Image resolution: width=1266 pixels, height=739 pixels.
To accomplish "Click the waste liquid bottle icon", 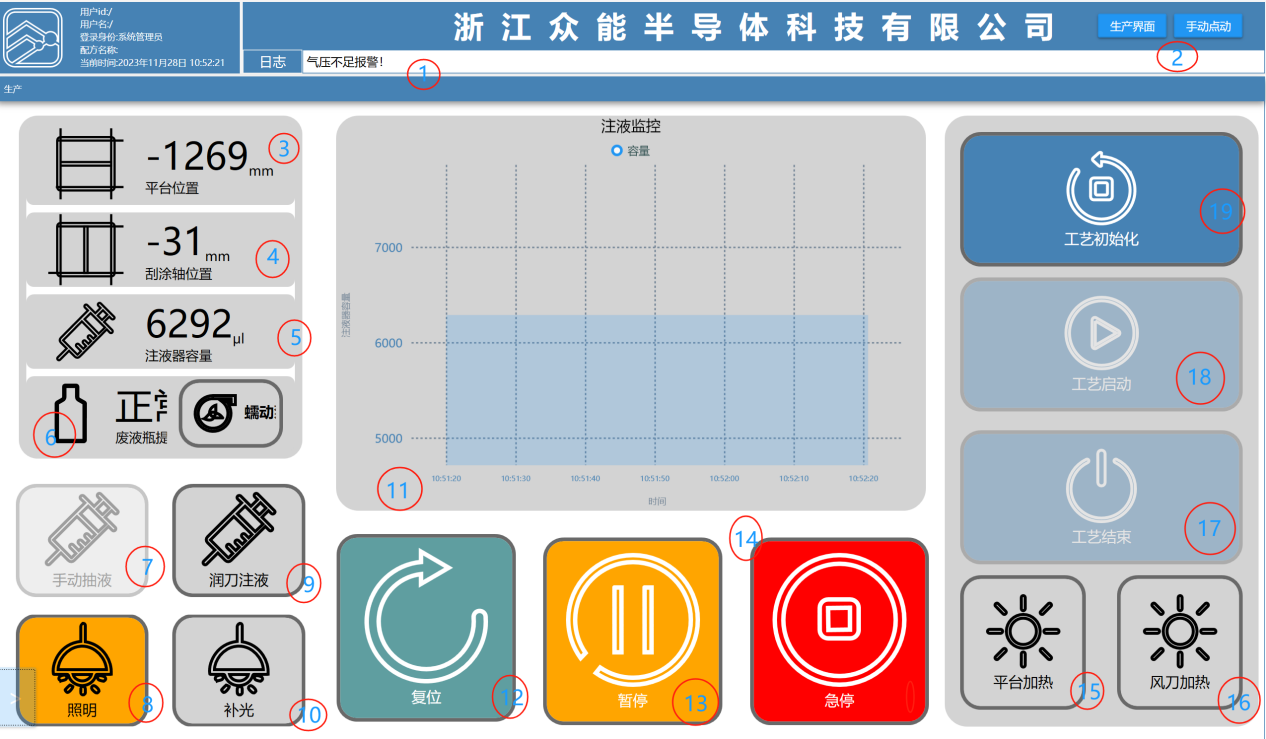I will pos(70,415).
